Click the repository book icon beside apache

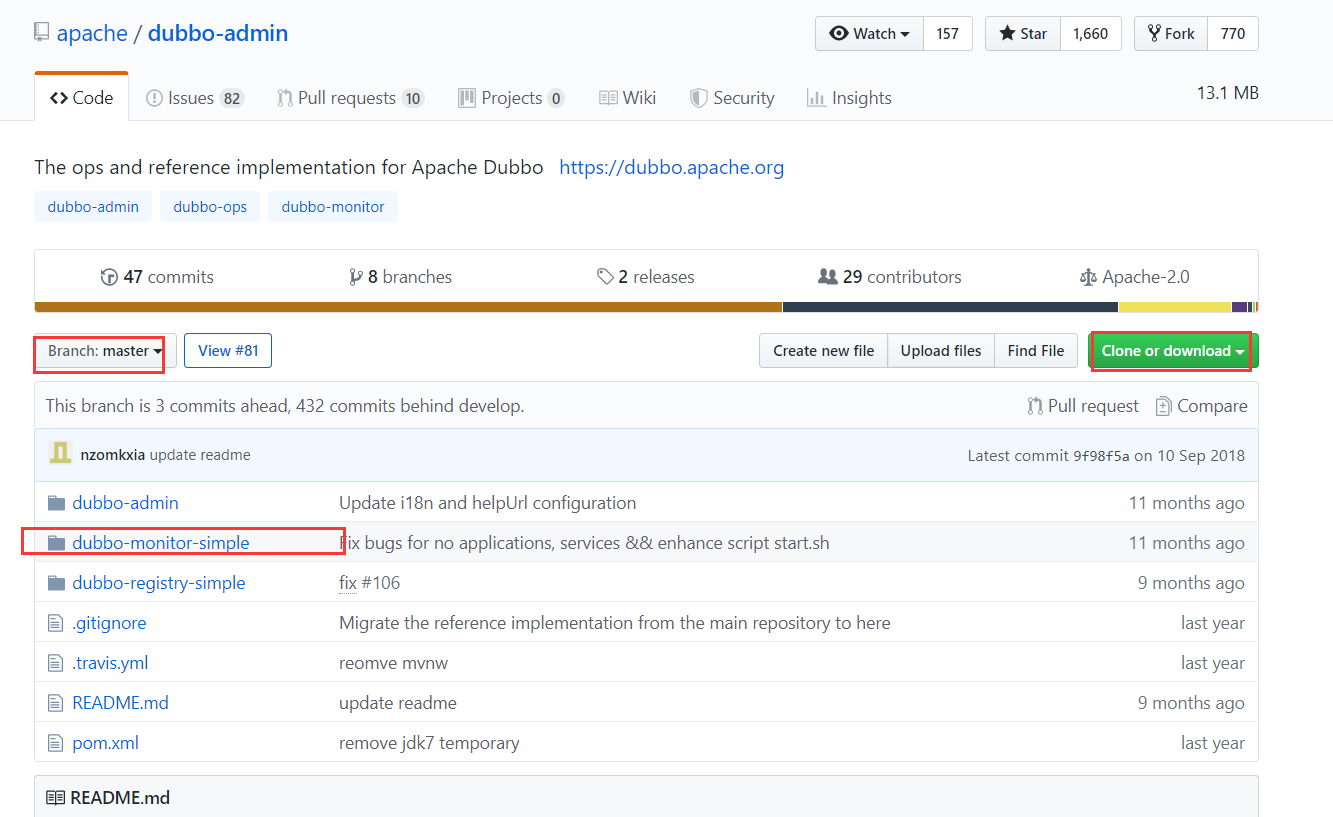[x=41, y=32]
